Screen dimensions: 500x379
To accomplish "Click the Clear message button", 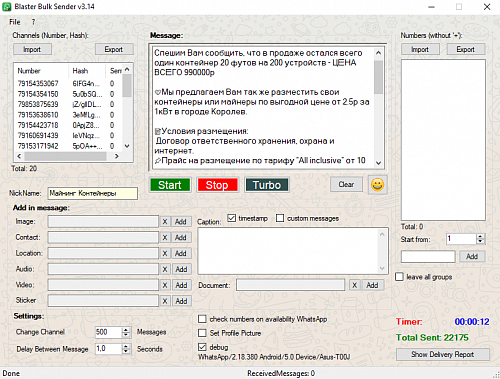I will pyautogui.click(x=346, y=184).
